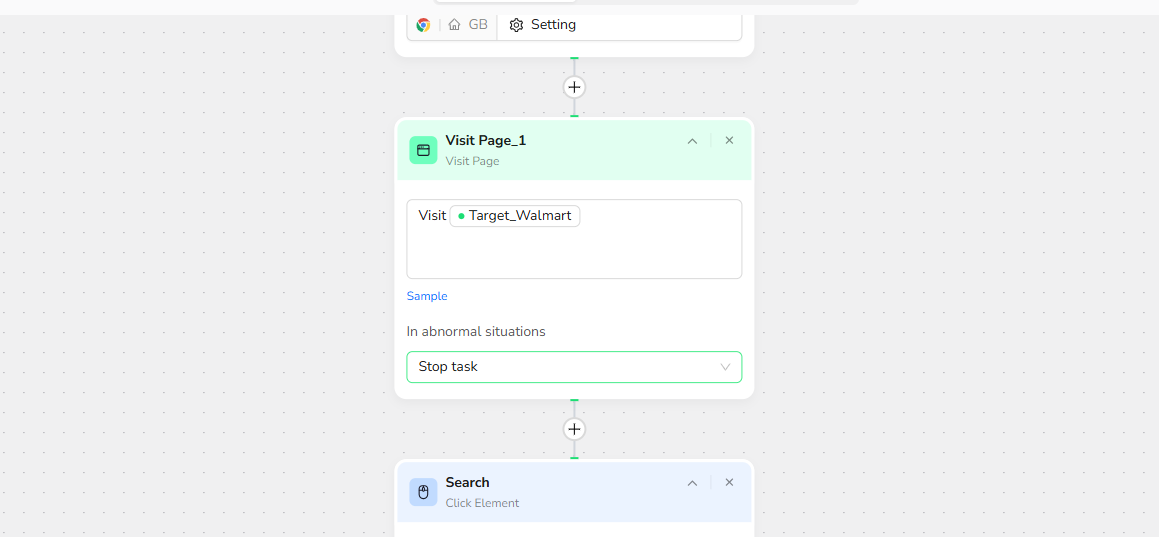Delete the Visit Page_1 node
Image resolution: width=1159 pixels, height=537 pixels.
coord(729,141)
